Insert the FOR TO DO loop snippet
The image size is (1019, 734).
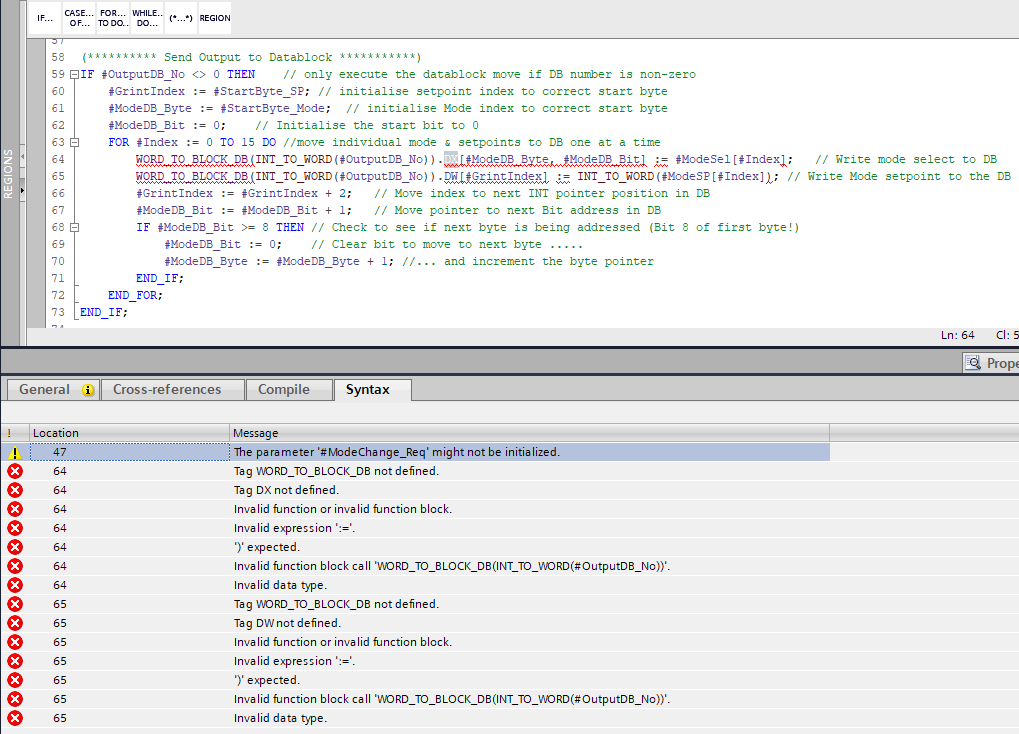[x=112, y=18]
